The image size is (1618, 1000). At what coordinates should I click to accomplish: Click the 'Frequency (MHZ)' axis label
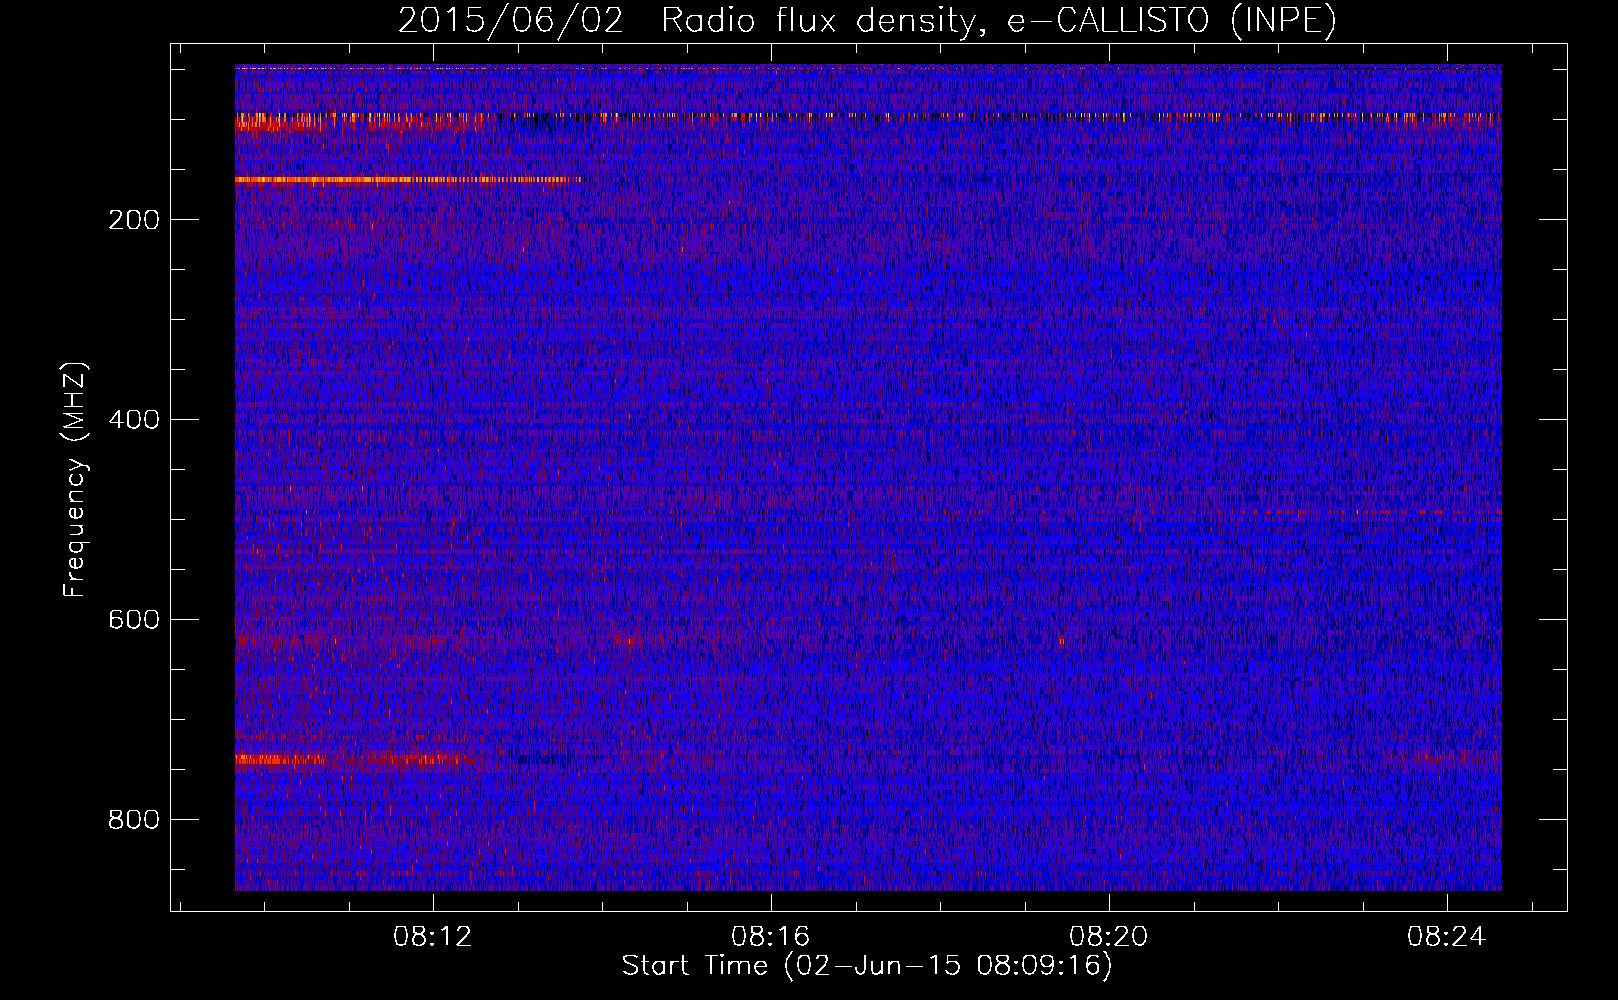click(75, 480)
